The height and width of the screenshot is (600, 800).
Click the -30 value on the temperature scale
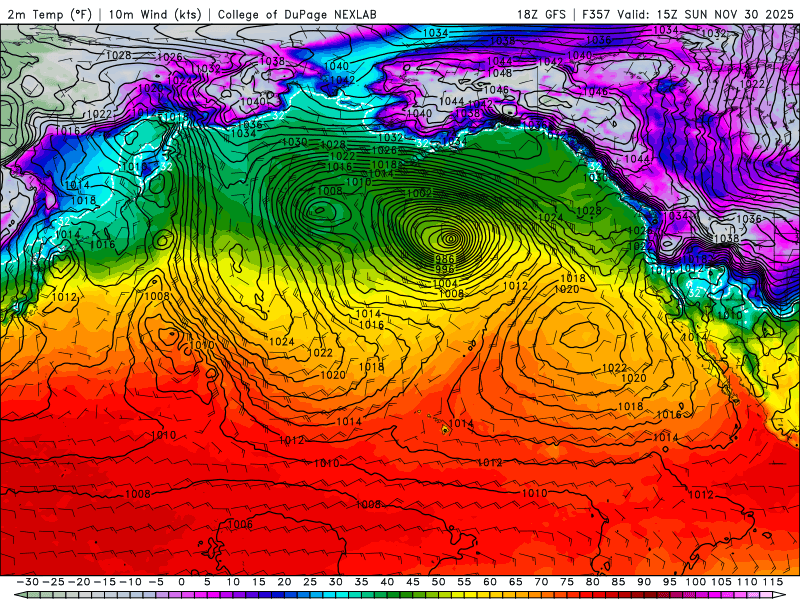28,582
